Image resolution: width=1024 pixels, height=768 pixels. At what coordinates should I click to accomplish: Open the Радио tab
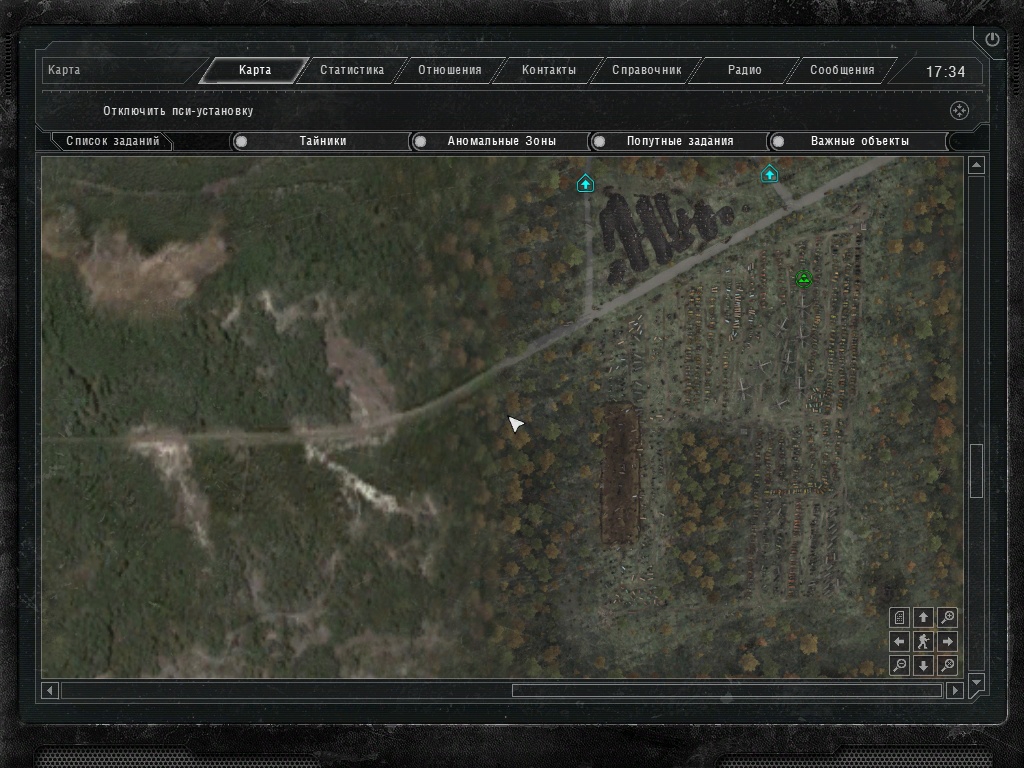coord(744,70)
